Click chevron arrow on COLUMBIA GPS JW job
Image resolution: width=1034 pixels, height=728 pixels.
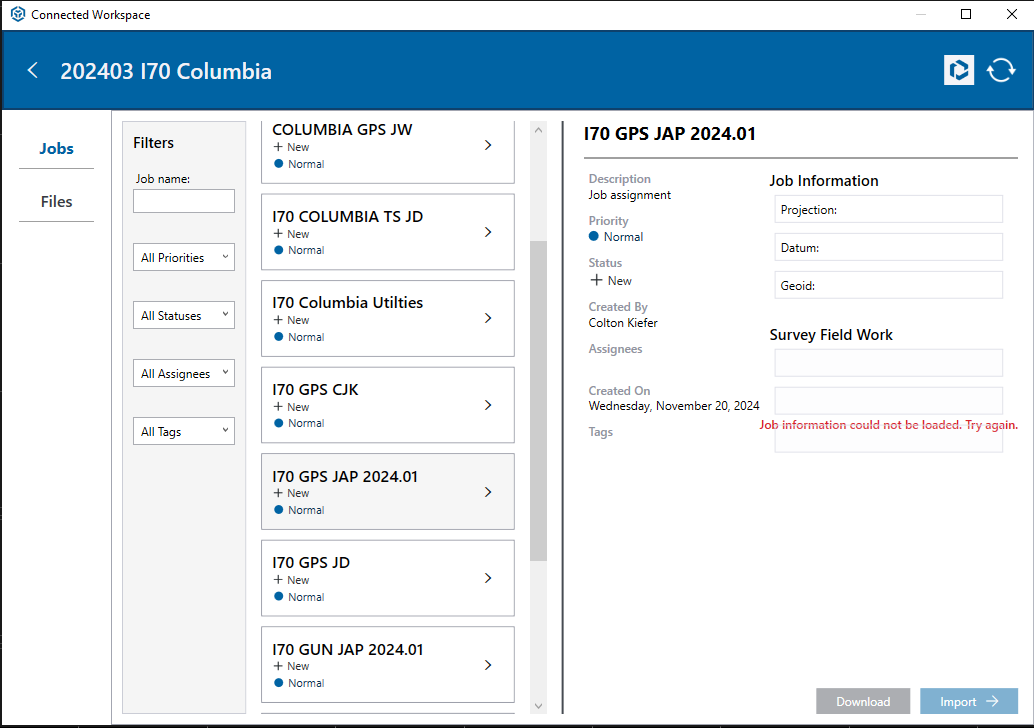[x=488, y=145]
